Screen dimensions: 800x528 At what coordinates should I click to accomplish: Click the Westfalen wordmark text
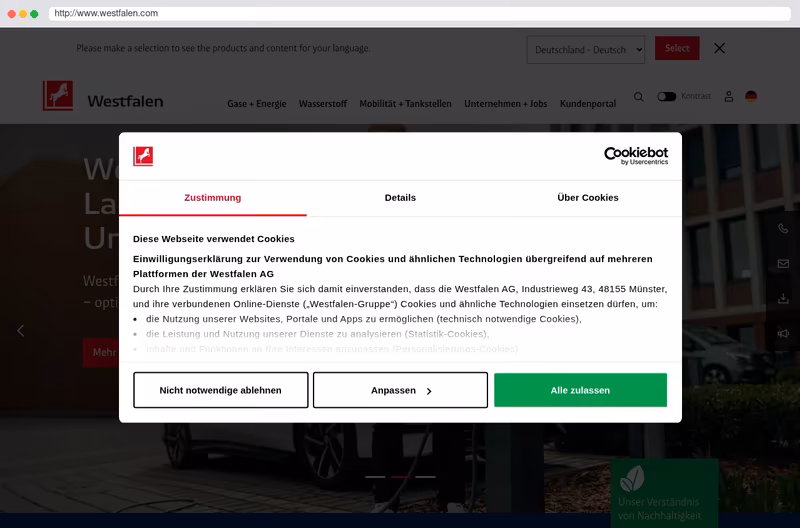(x=125, y=102)
